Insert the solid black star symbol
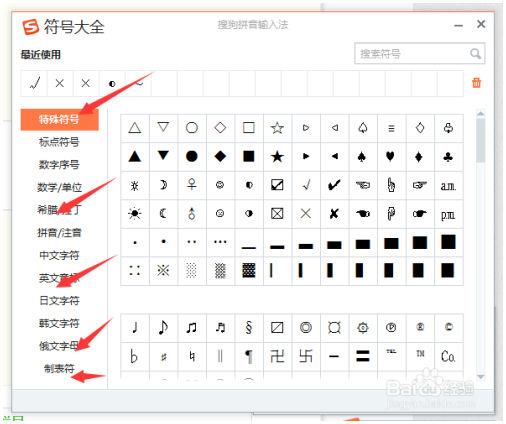The width and height of the screenshot is (506, 424). pos(277,156)
